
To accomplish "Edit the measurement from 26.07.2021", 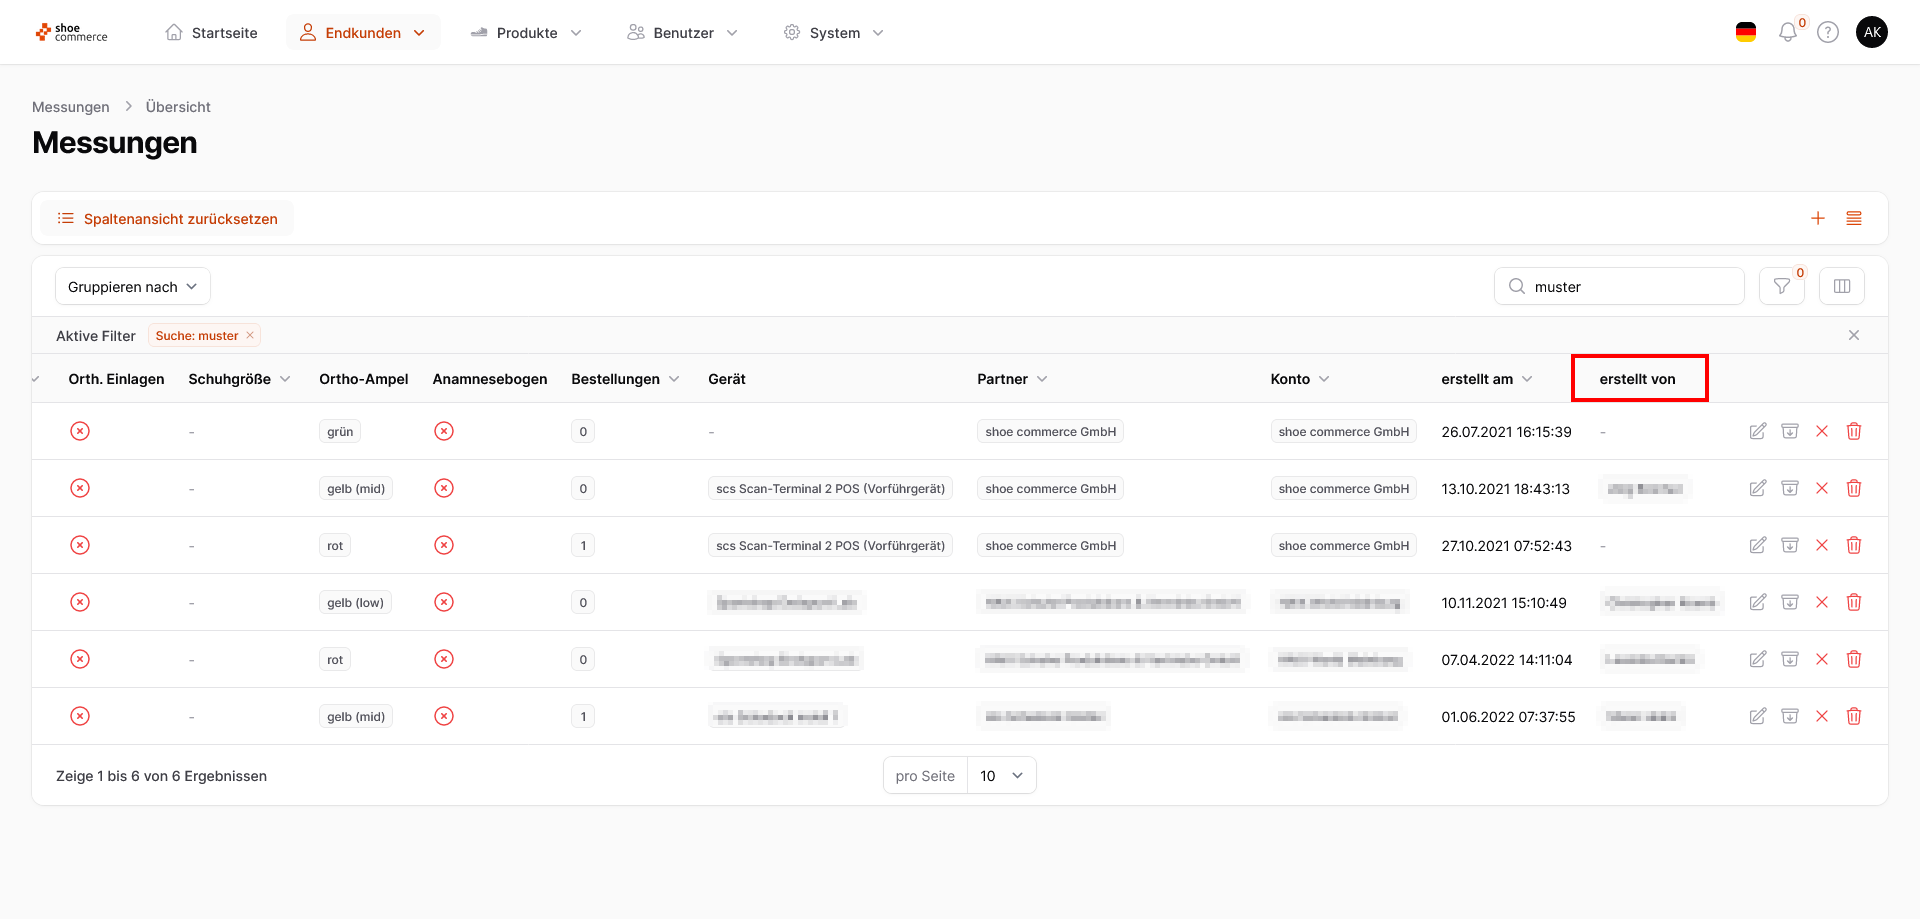I will coord(1757,431).
